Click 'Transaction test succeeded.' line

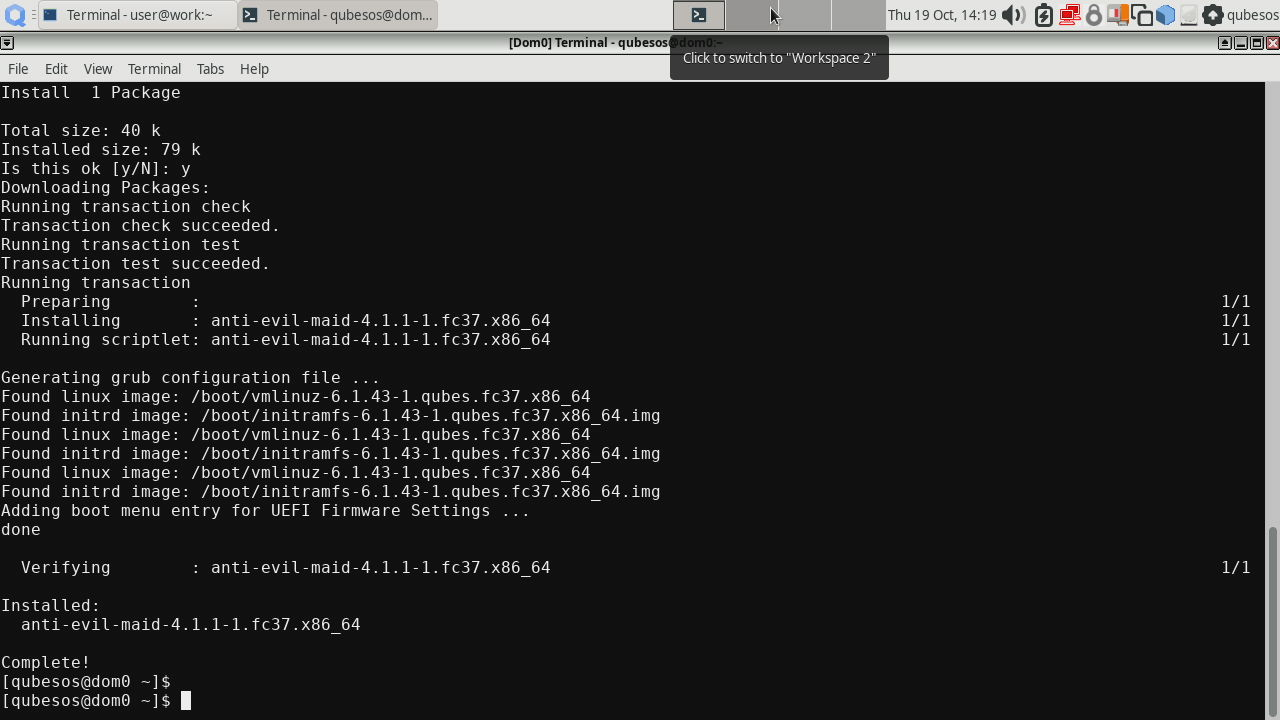coord(136,264)
